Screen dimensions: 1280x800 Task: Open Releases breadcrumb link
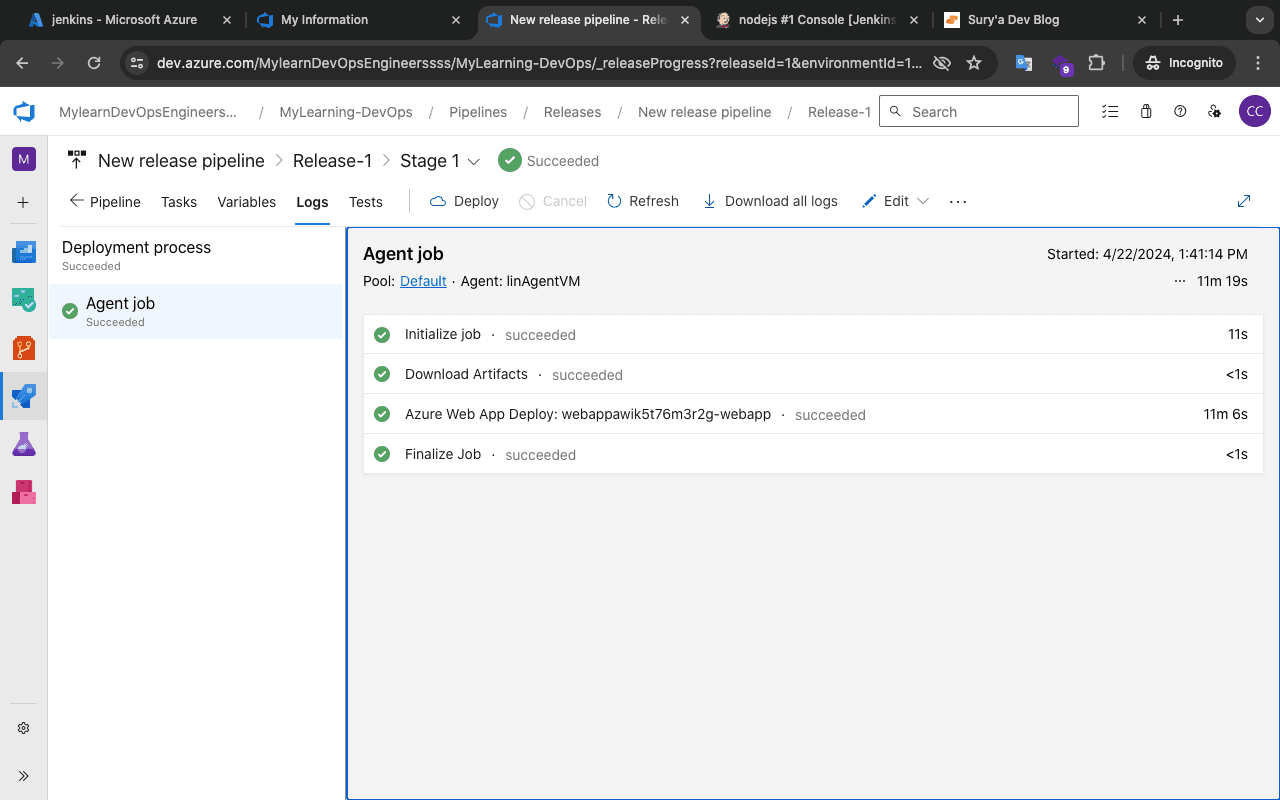point(572,112)
